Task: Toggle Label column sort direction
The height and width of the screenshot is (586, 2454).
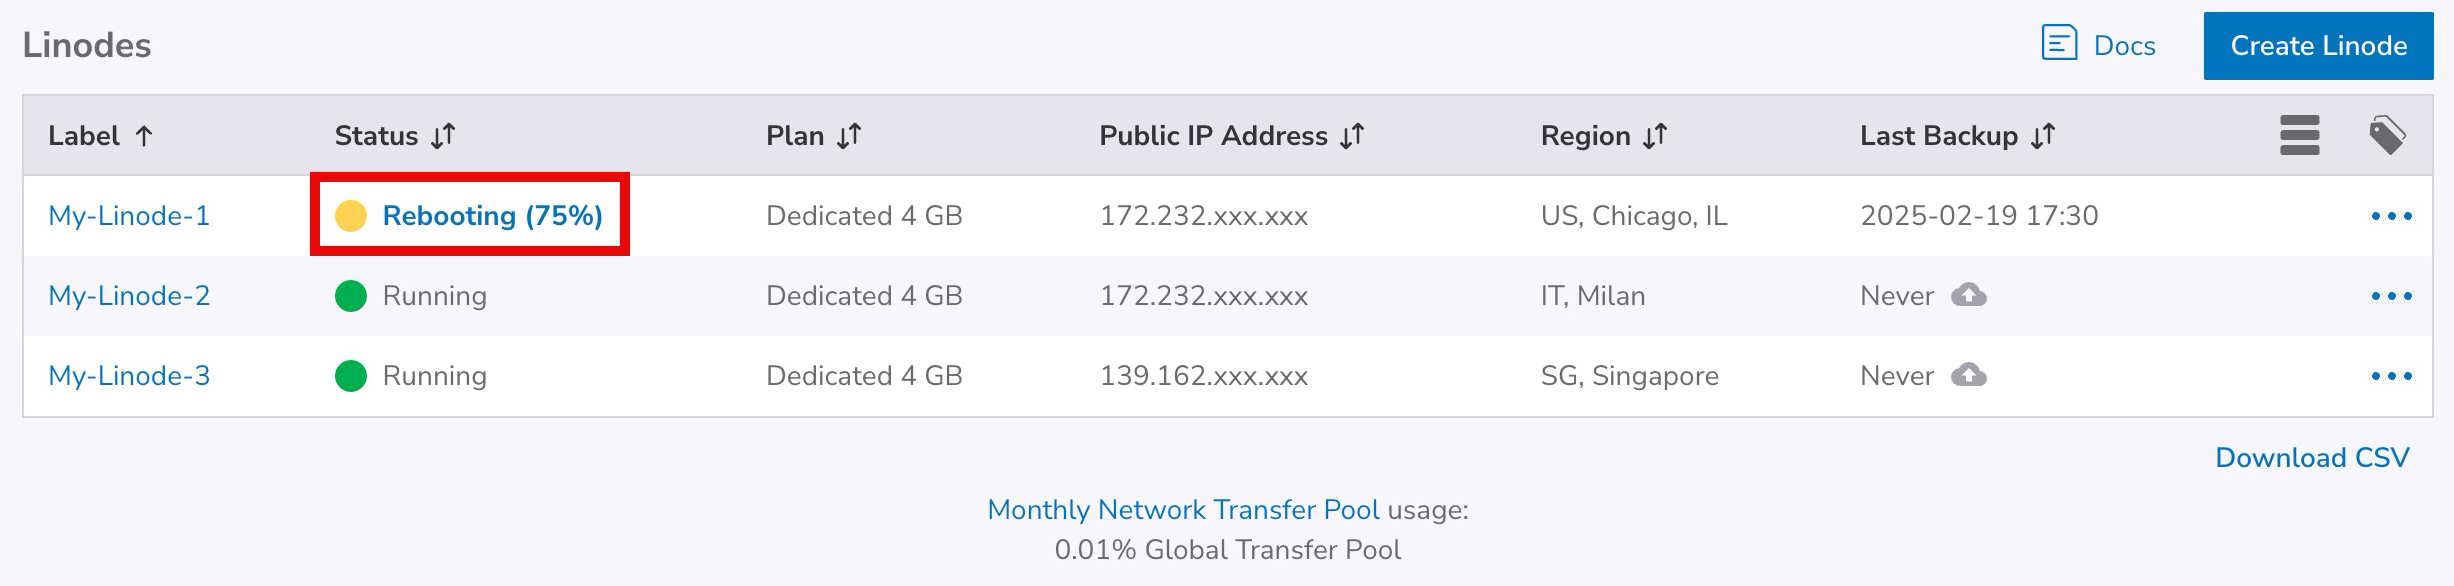Action: 144,136
